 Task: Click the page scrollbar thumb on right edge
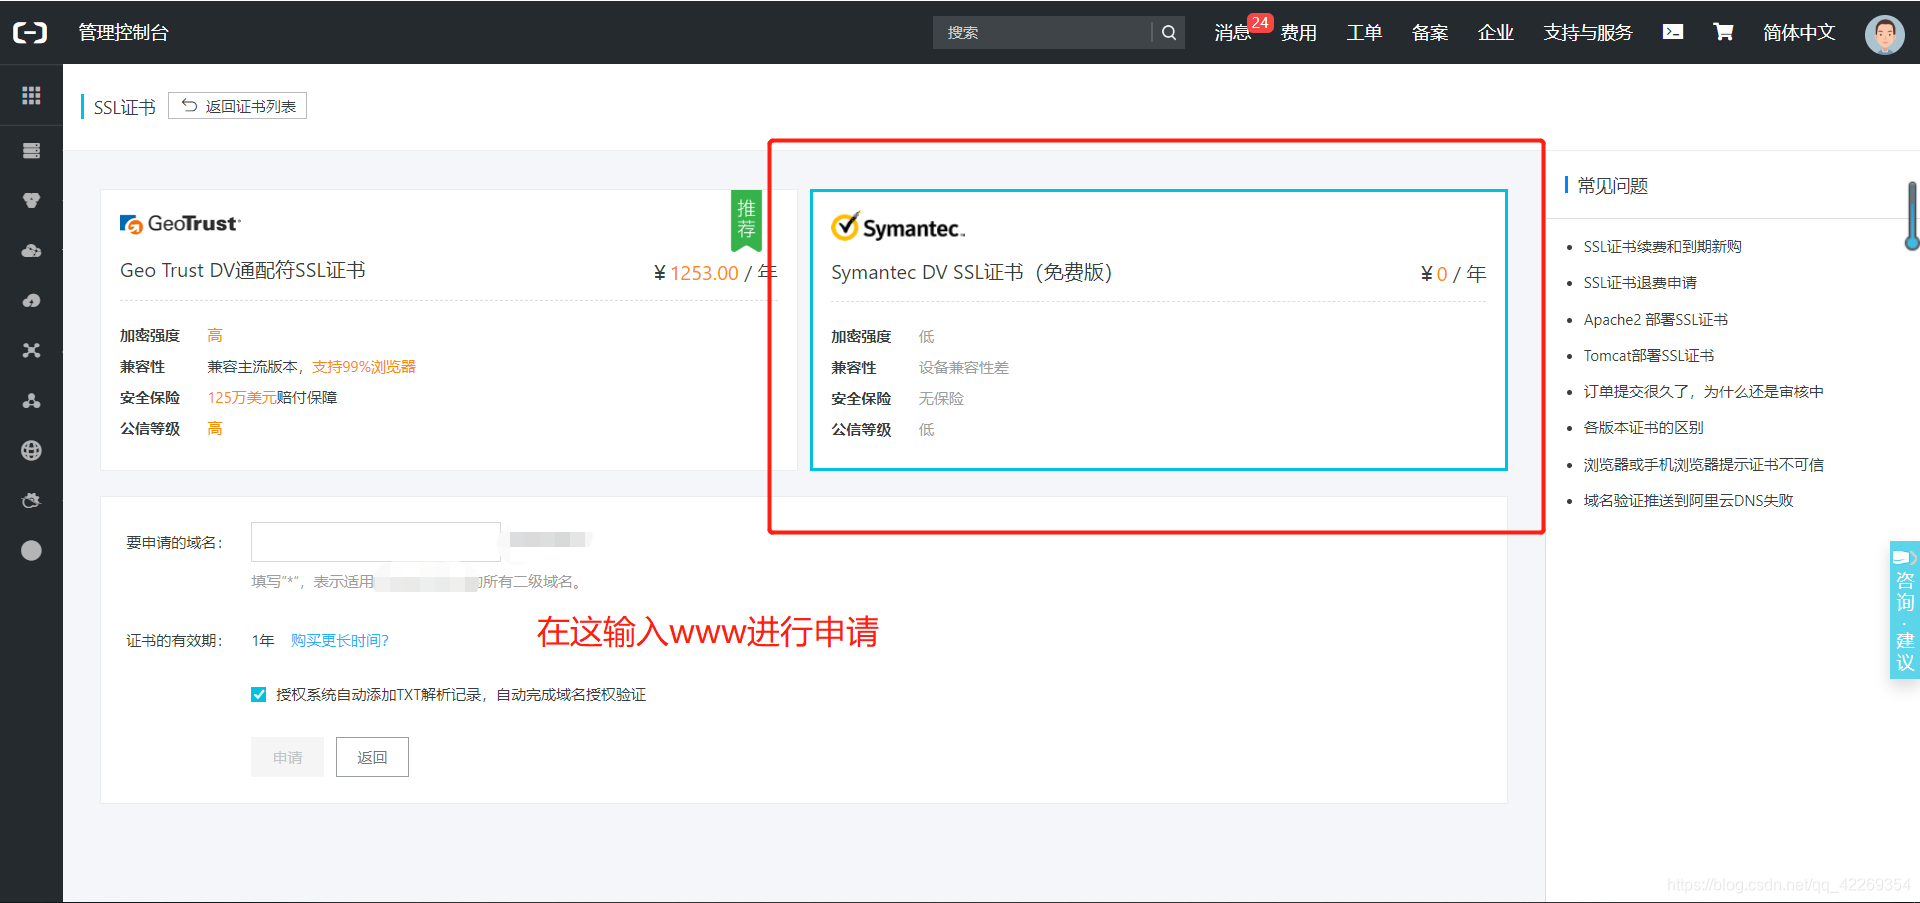click(1912, 215)
